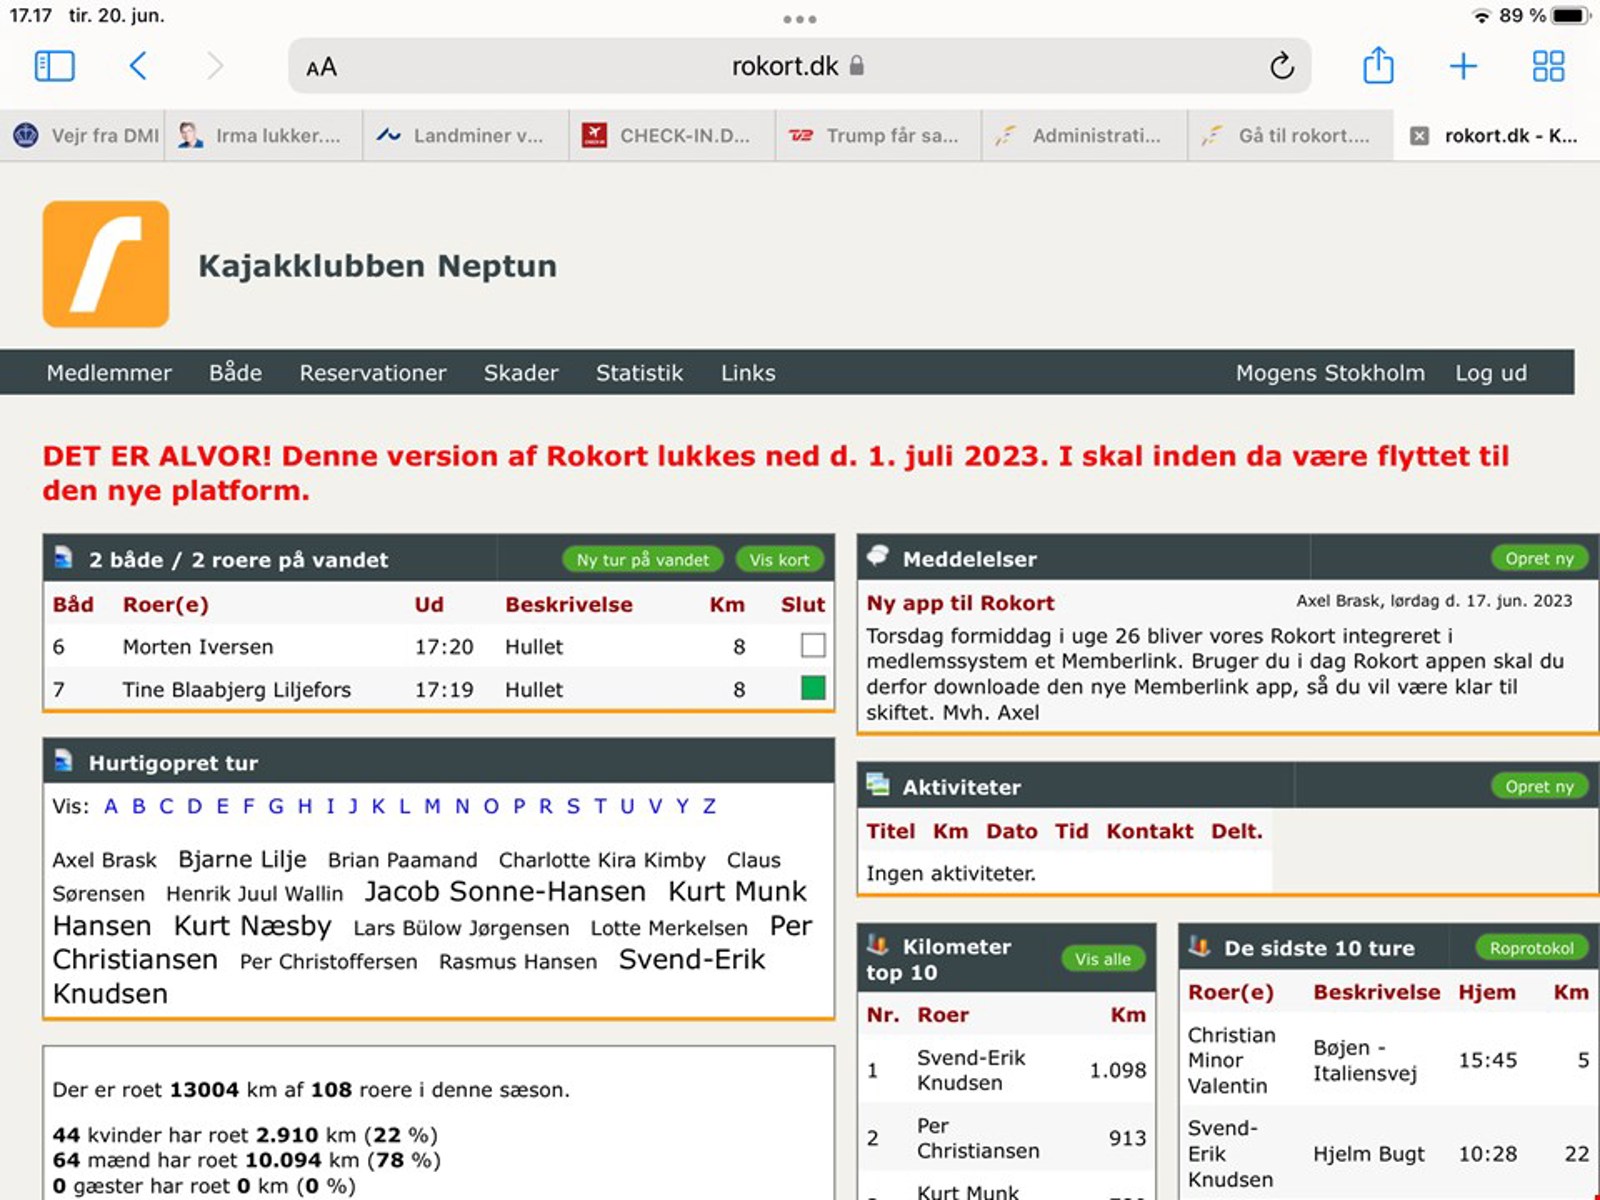
Task: Switch to CHECK-IN.D... tab
Action: click(x=672, y=136)
